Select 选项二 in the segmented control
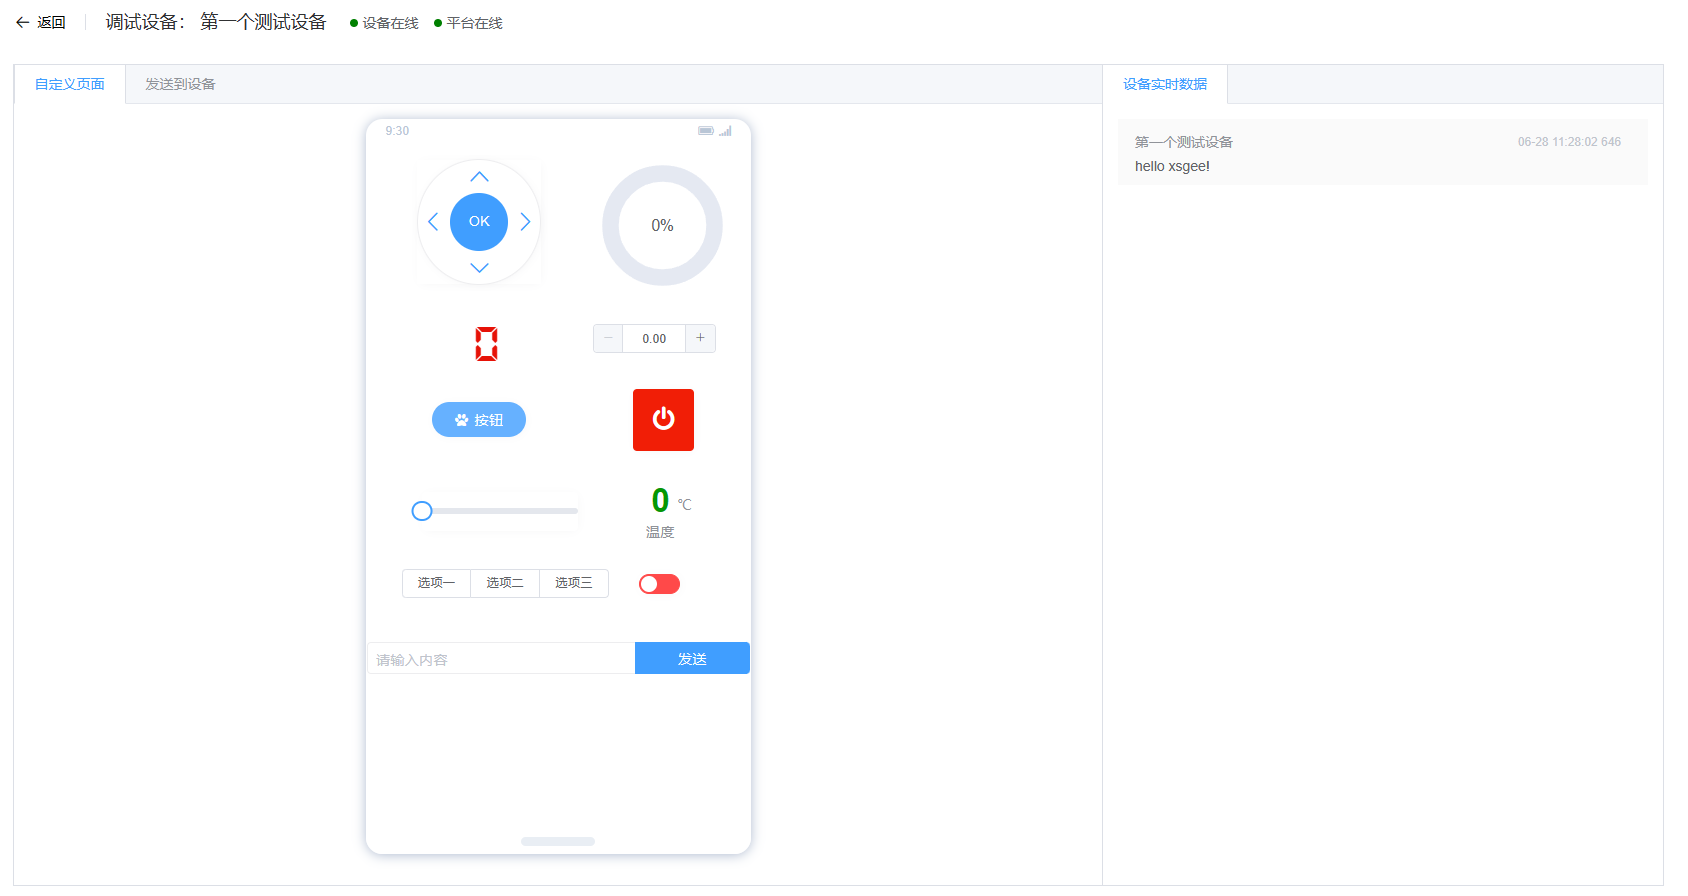The width and height of the screenshot is (1688, 896). click(x=505, y=583)
